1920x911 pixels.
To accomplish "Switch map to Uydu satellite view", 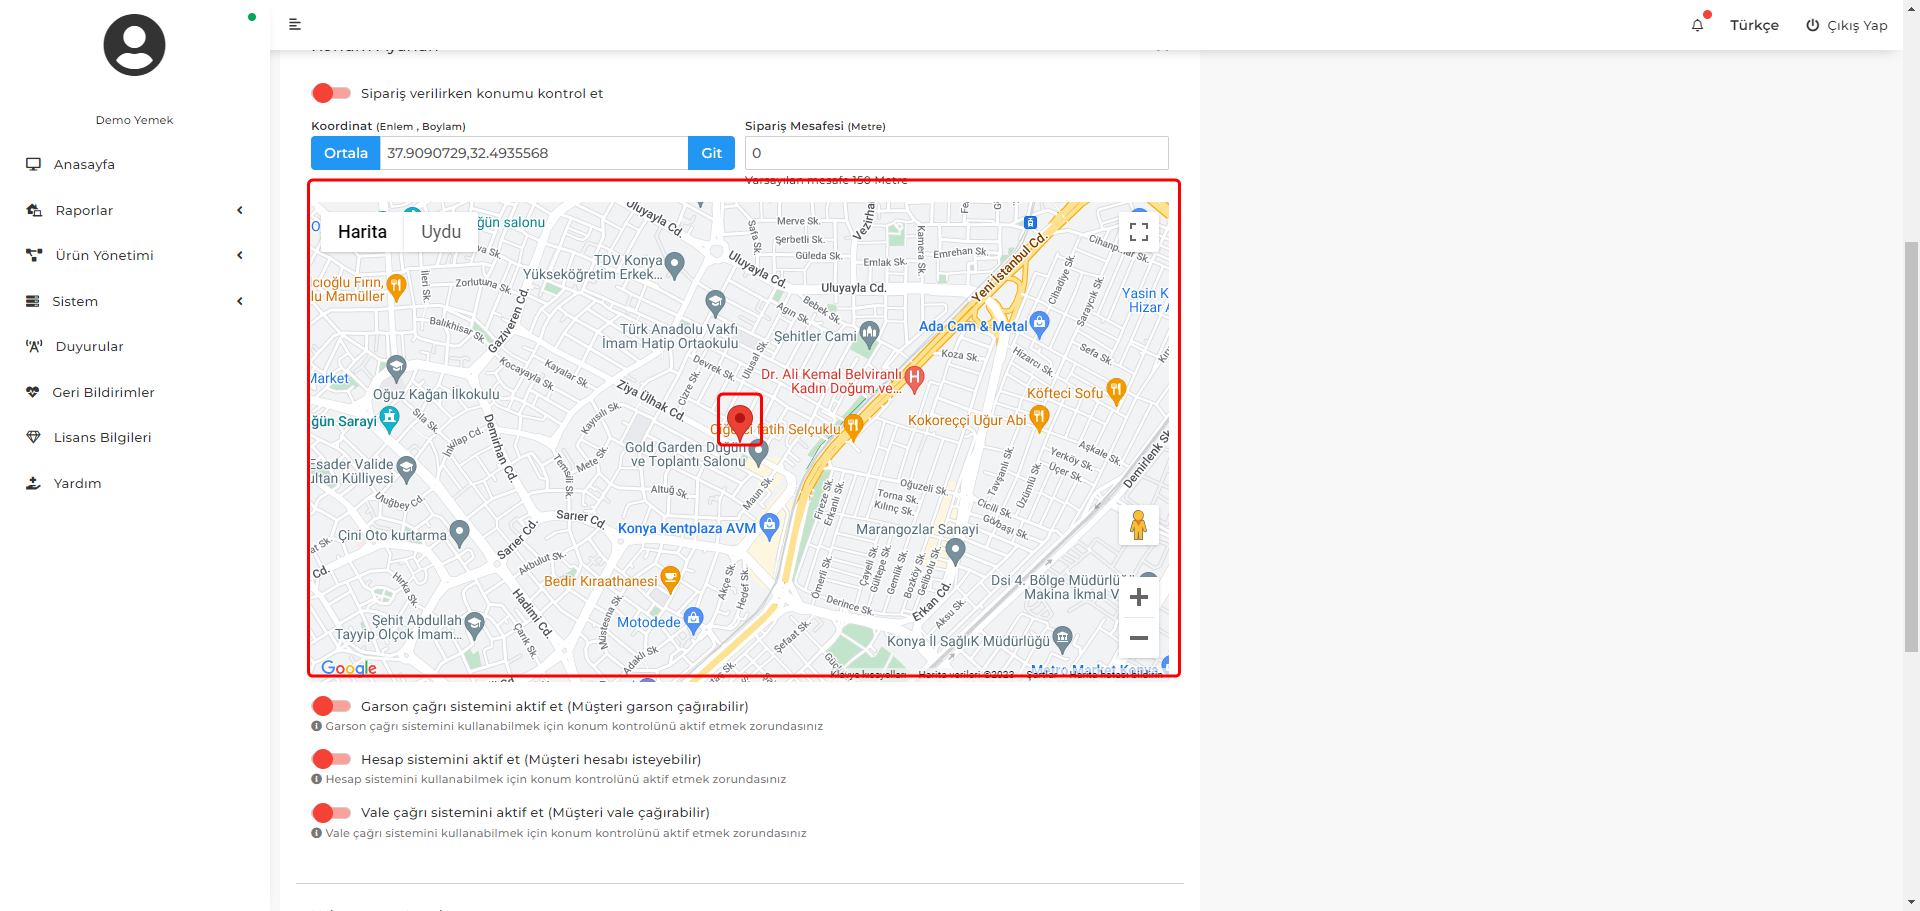I will click(441, 232).
